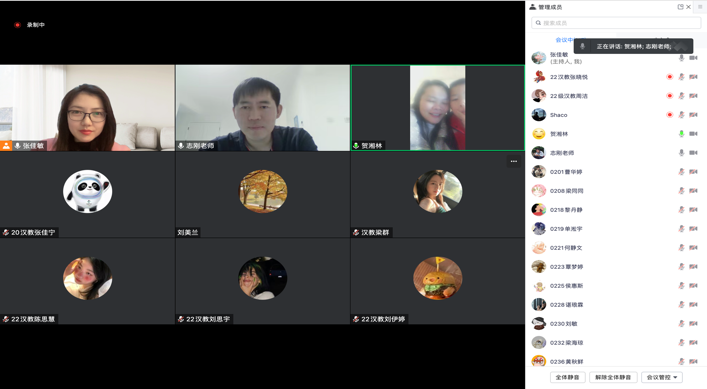Expand the 会议管控 dropdown
The height and width of the screenshot is (389, 707).
pyautogui.click(x=661, y=377)
